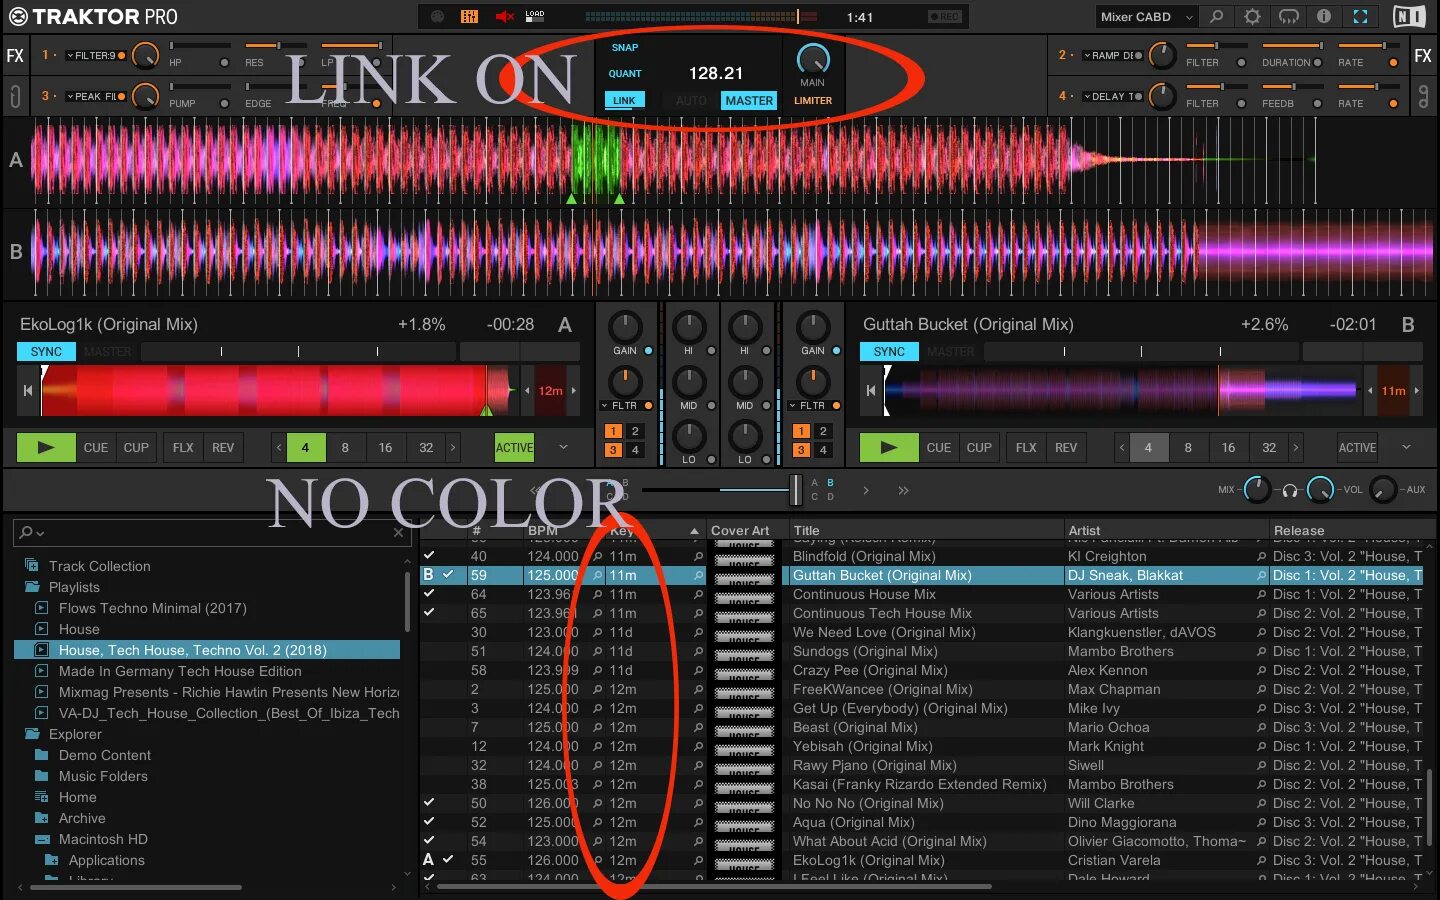
Task: Open Demo Content folder
Action: point(105,755)
